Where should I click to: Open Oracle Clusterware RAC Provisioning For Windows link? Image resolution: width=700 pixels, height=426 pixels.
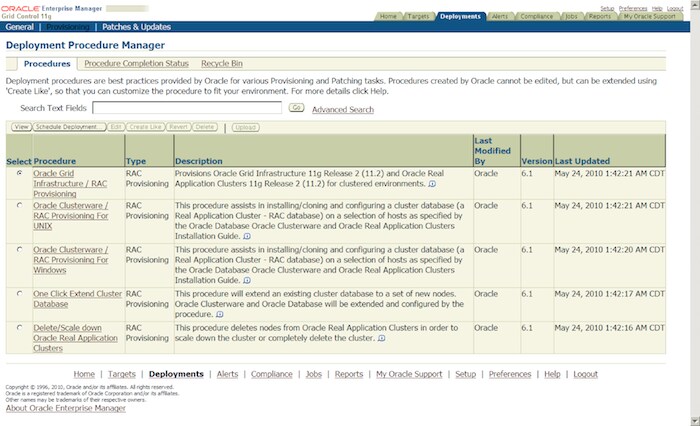[x=71, y=260]
